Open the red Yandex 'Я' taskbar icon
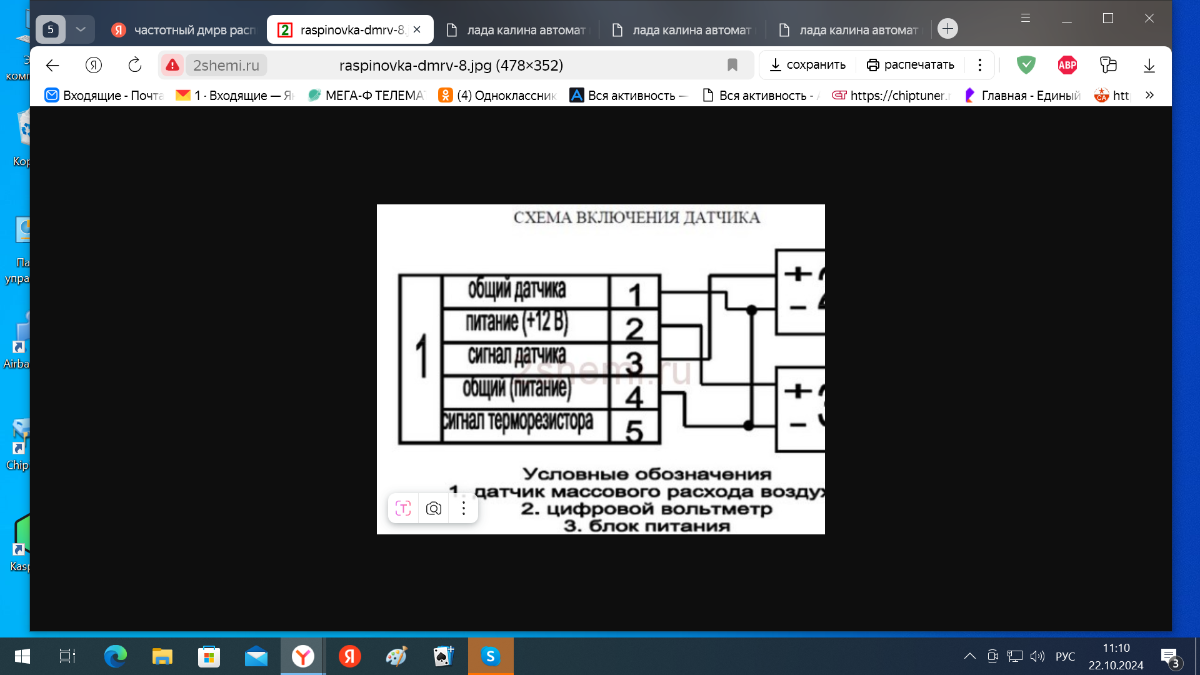The height and width of the screenshot is (675, 1200). 349,656
